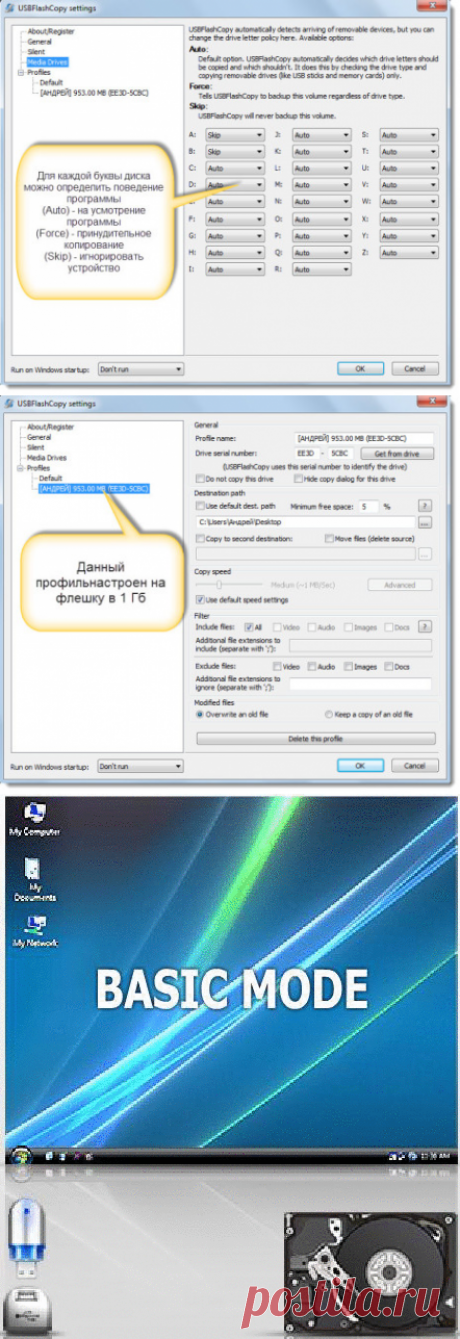Click OK in the profile window

tap(361, 766)
